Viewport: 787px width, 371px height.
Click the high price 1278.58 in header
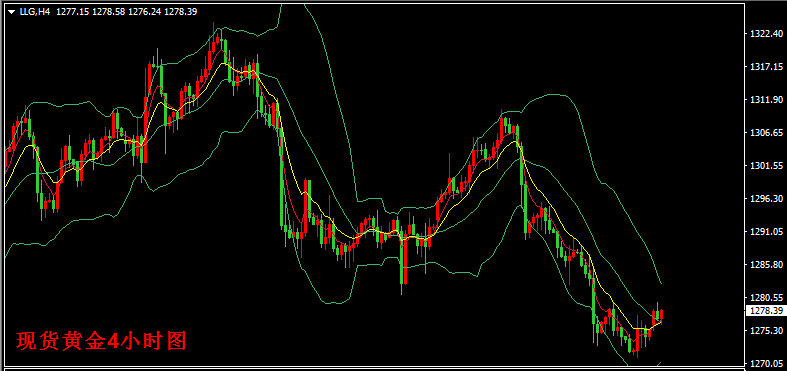109,12
